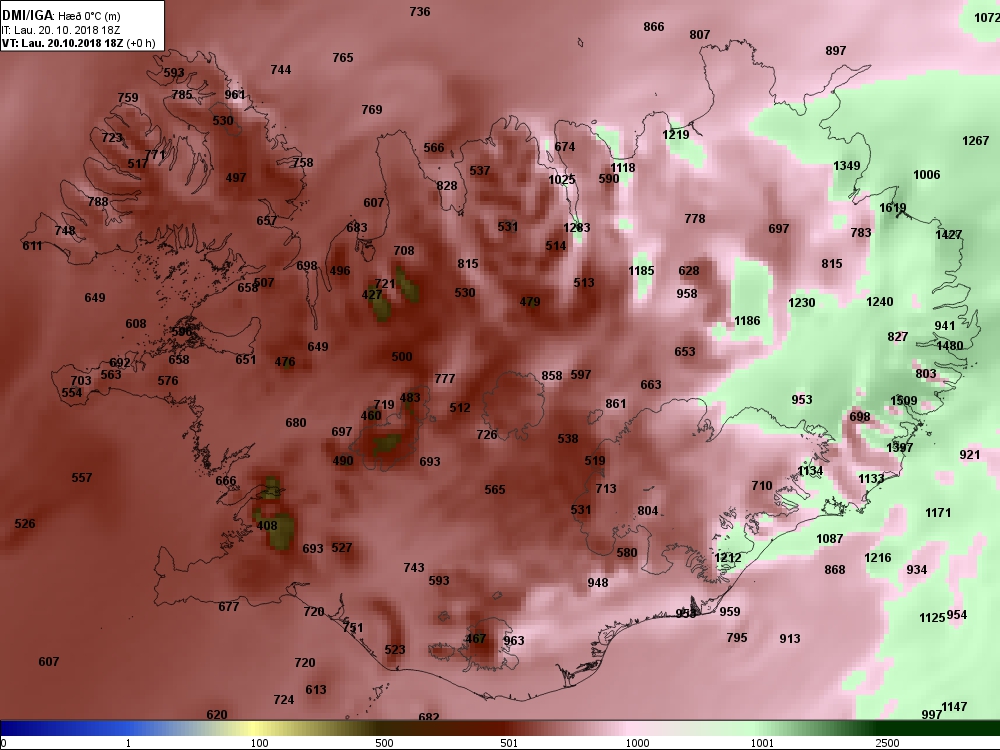Click the map value '1147'

pos(954,707)
